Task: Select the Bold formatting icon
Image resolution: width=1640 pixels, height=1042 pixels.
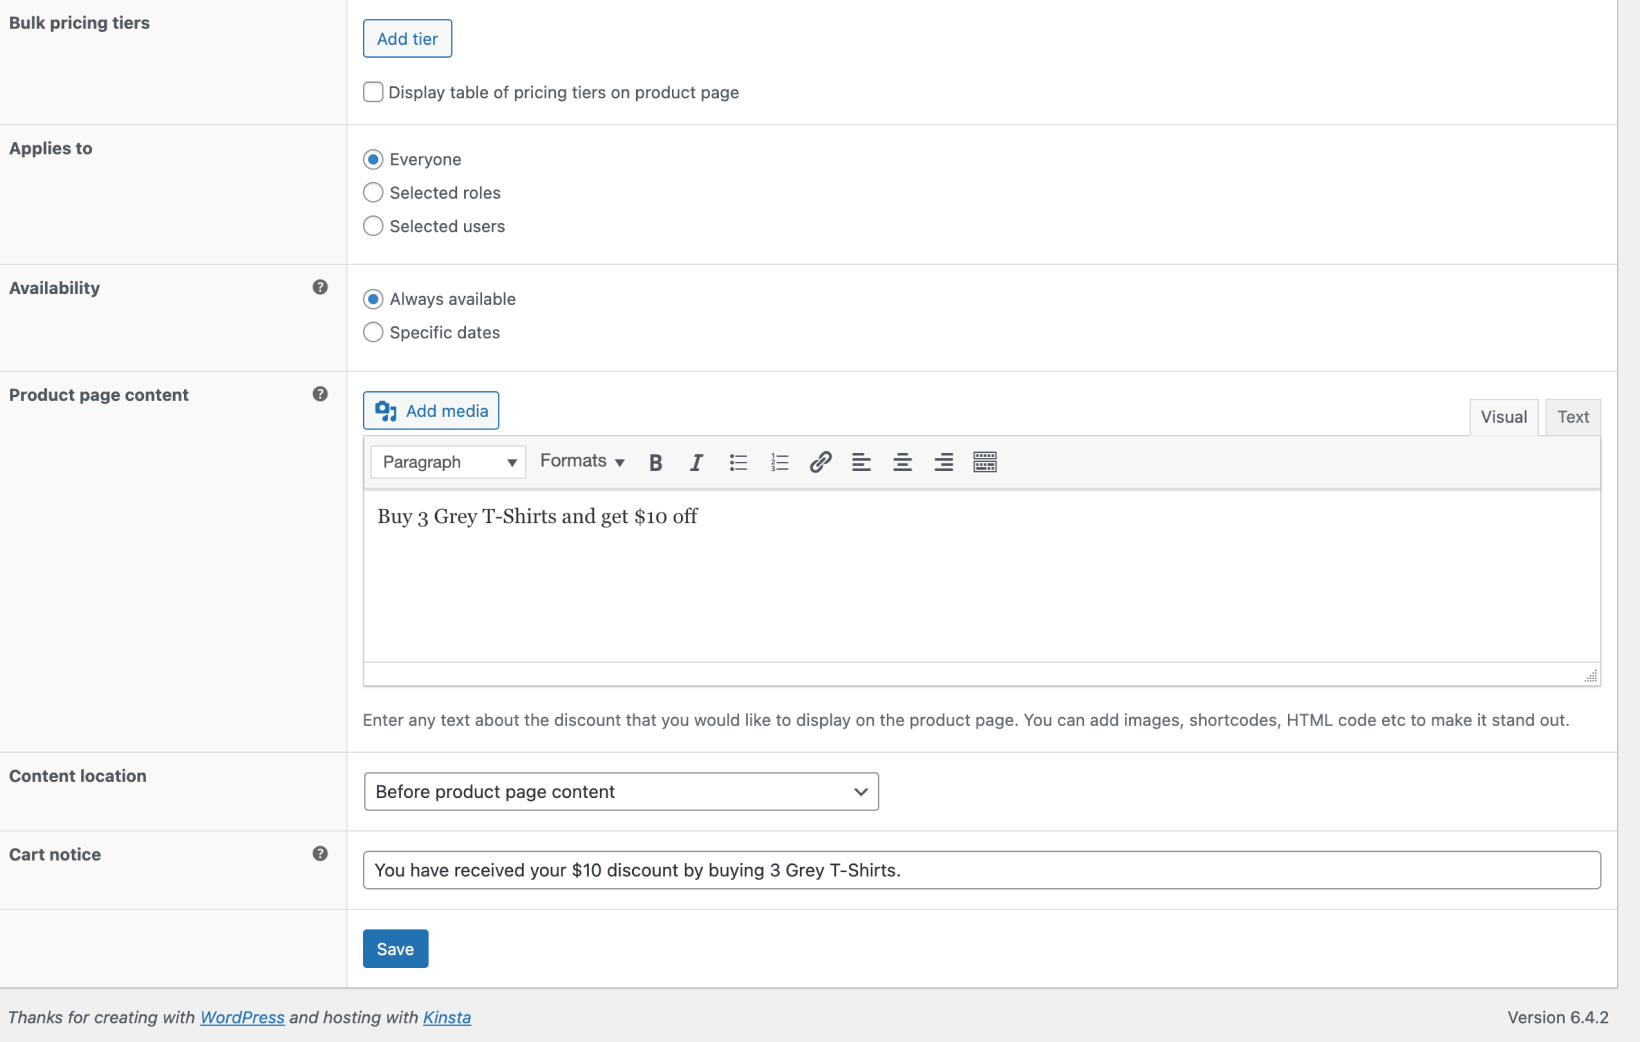Action: (x=655, y=462)
